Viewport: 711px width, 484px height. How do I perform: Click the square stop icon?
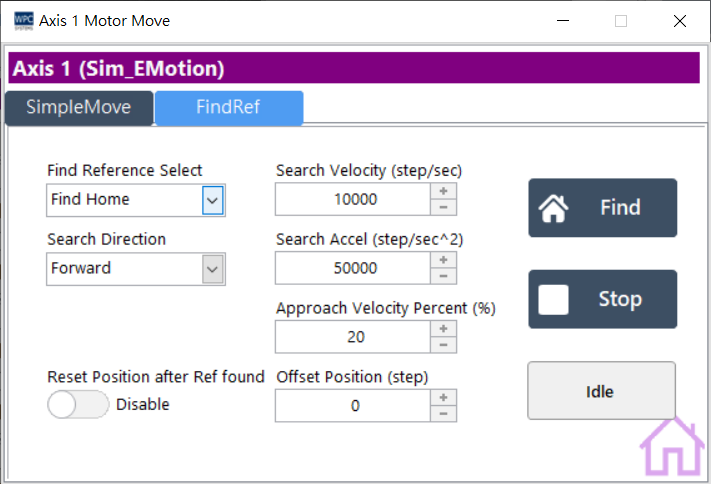[553, 299]
